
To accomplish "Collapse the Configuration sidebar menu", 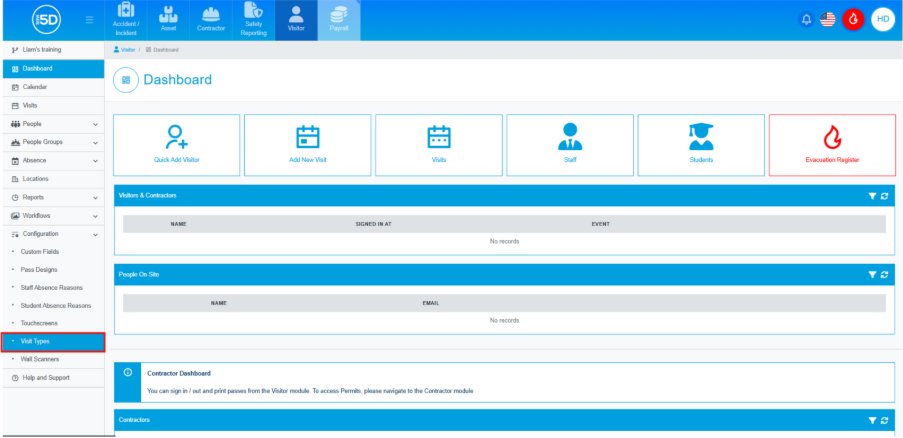I will coord(54,234).
